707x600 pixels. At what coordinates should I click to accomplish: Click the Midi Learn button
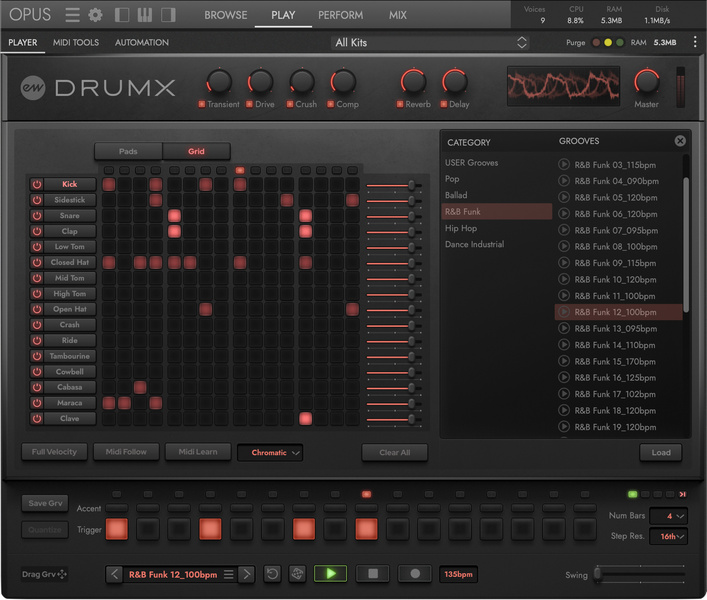click(198, 452)
